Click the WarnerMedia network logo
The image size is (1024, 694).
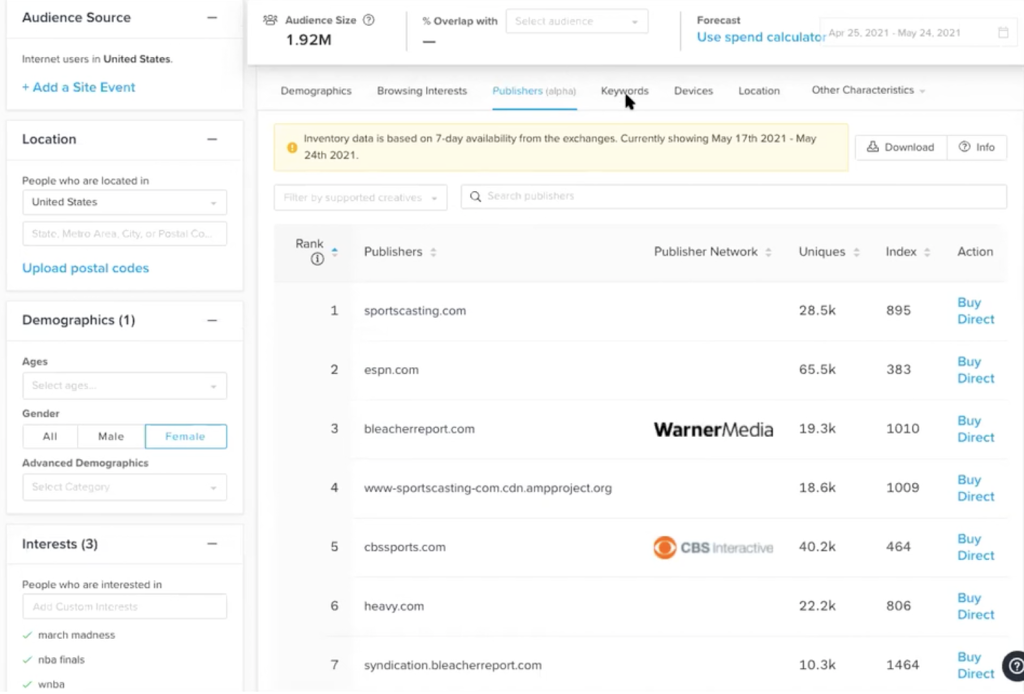pos(713,430)
